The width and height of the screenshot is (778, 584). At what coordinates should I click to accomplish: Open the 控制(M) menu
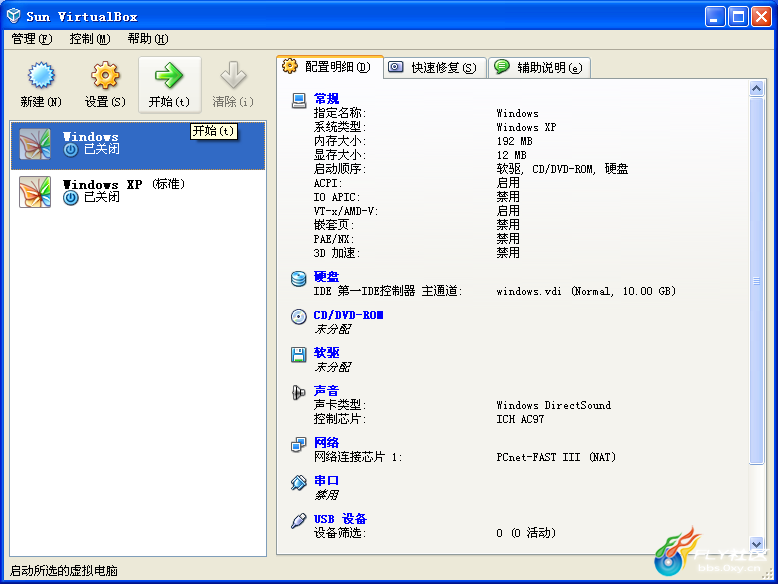pyautogui.click(x=90, y=39)
